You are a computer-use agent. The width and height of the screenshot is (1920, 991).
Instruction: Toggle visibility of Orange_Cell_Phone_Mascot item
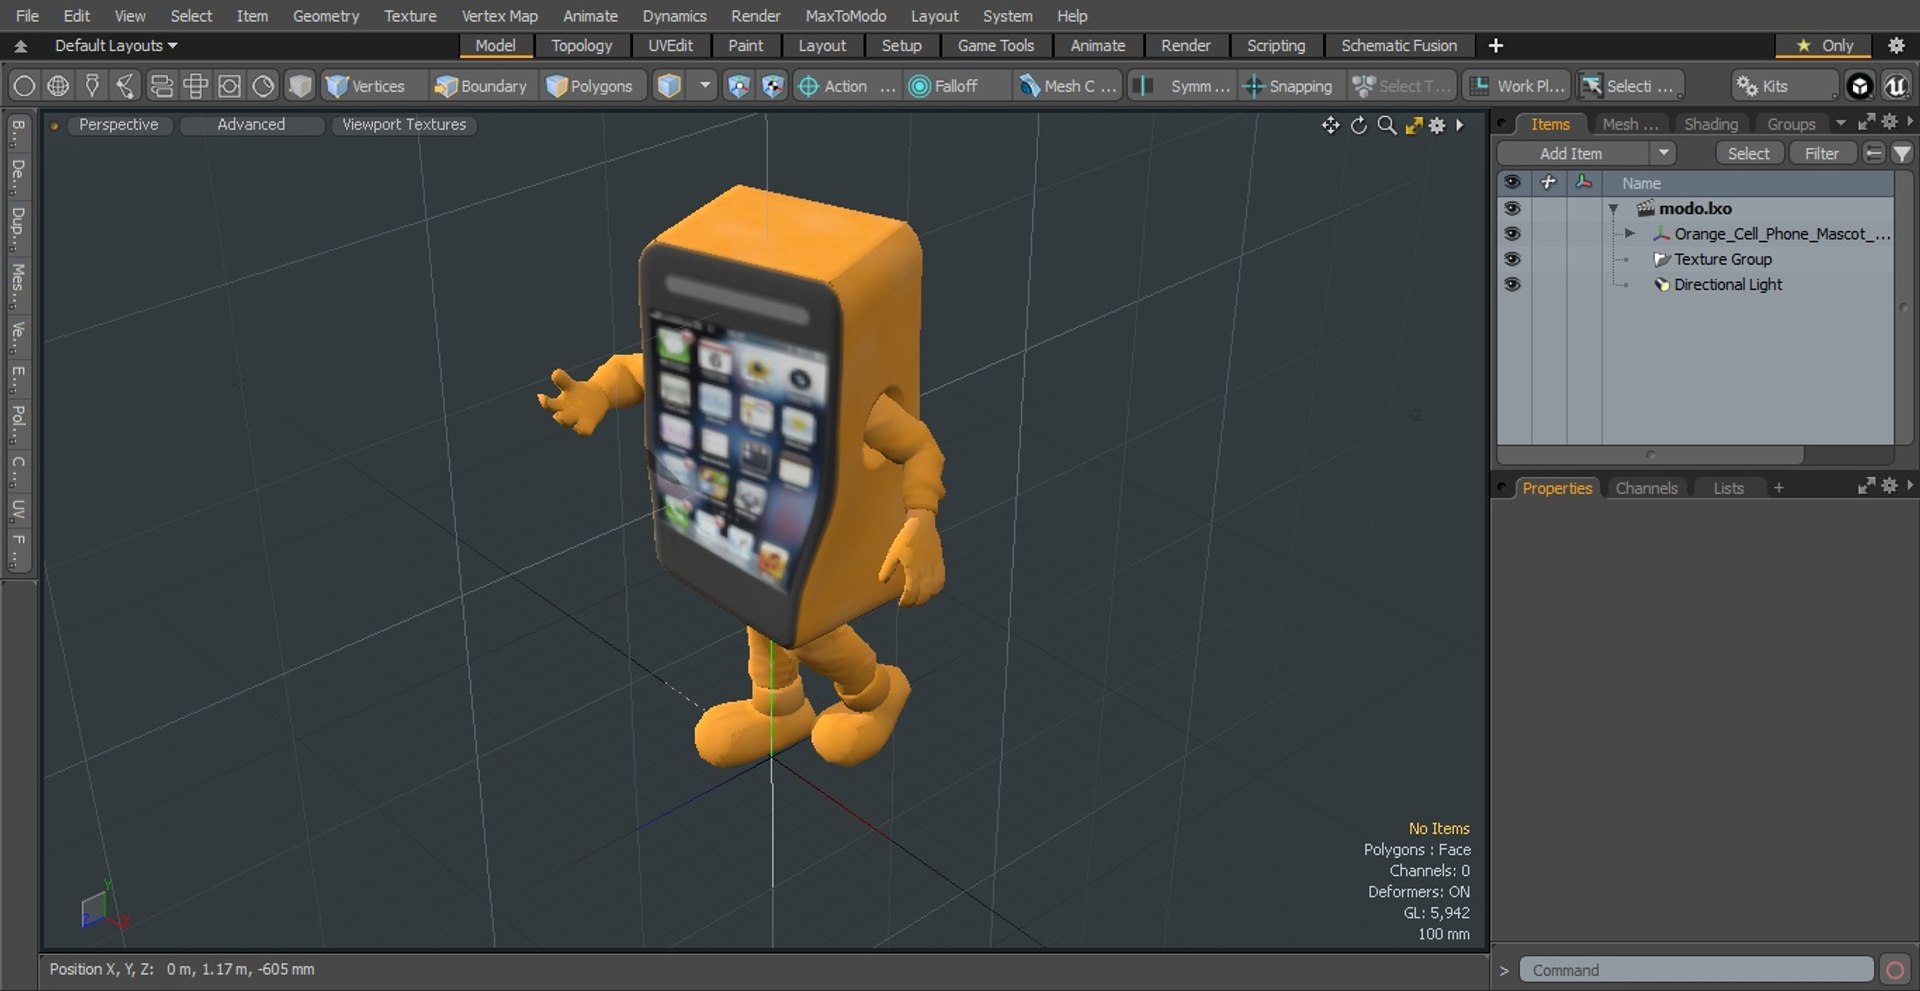[x=1512, y=233]
